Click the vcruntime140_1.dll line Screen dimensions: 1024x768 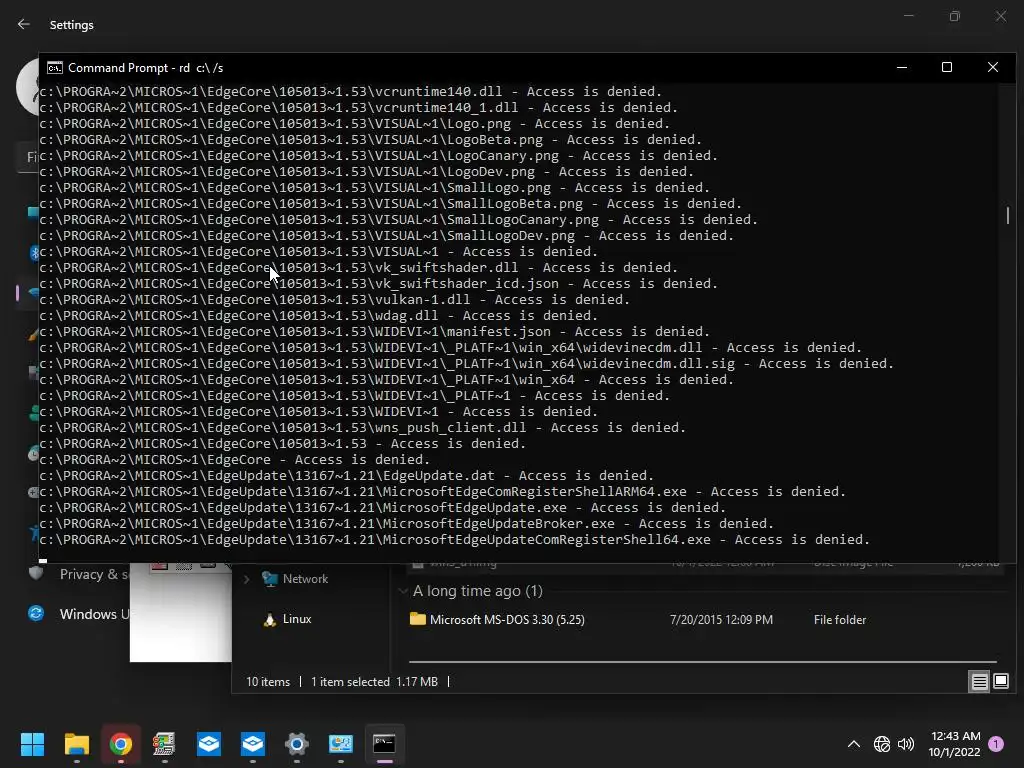point(359,108)
